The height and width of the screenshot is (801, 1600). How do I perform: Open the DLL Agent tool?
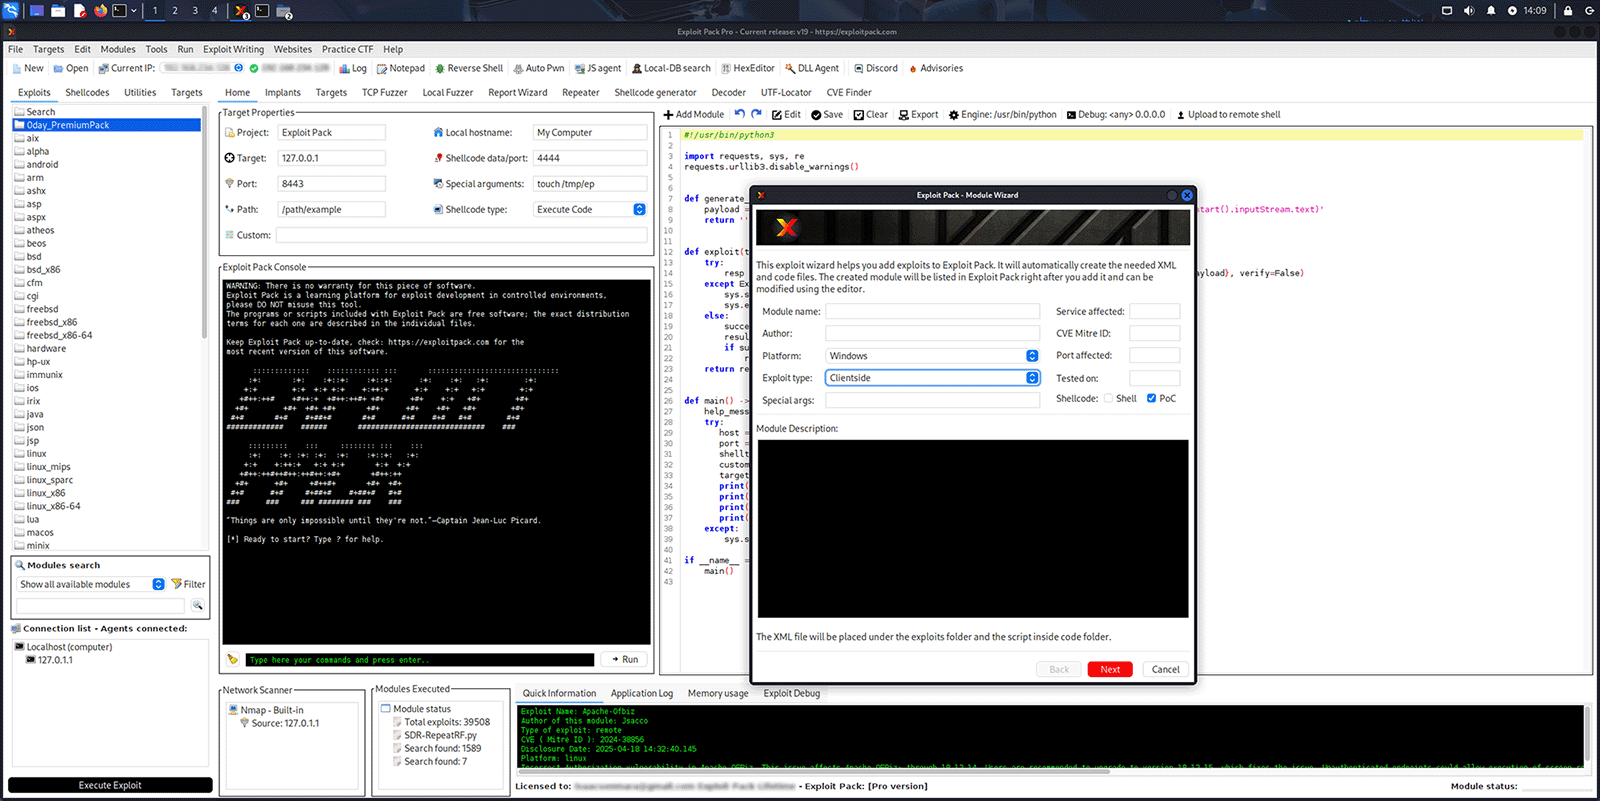click(x=811, y=69)
